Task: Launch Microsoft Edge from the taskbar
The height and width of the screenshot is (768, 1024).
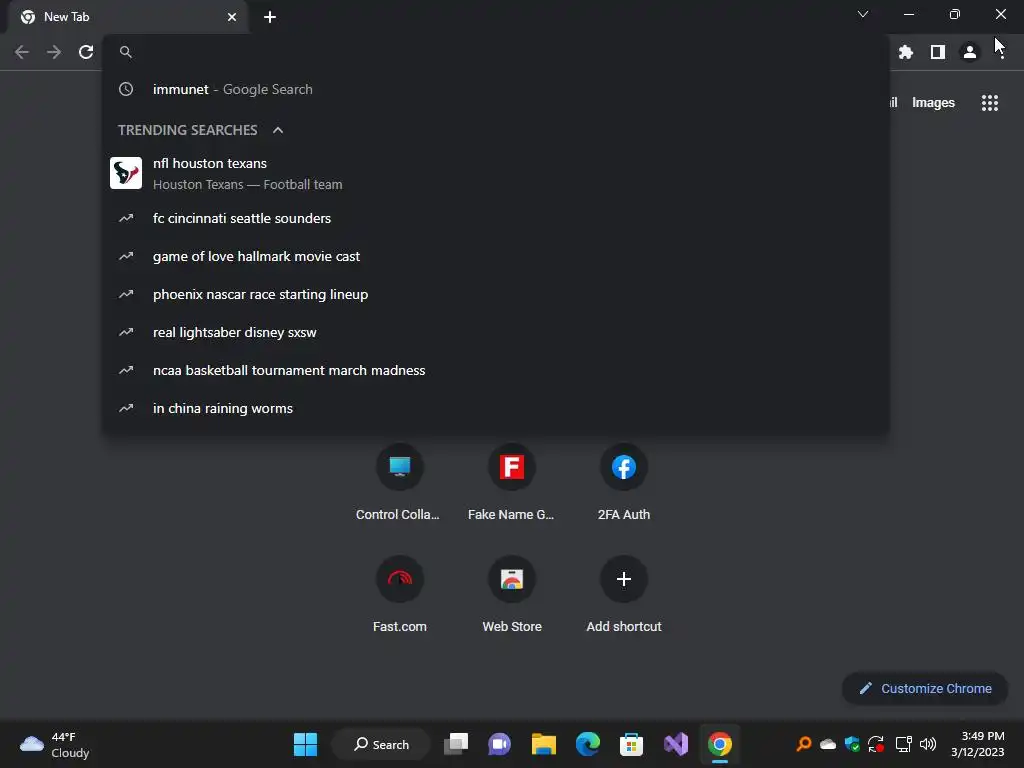Action: point(587,744)
